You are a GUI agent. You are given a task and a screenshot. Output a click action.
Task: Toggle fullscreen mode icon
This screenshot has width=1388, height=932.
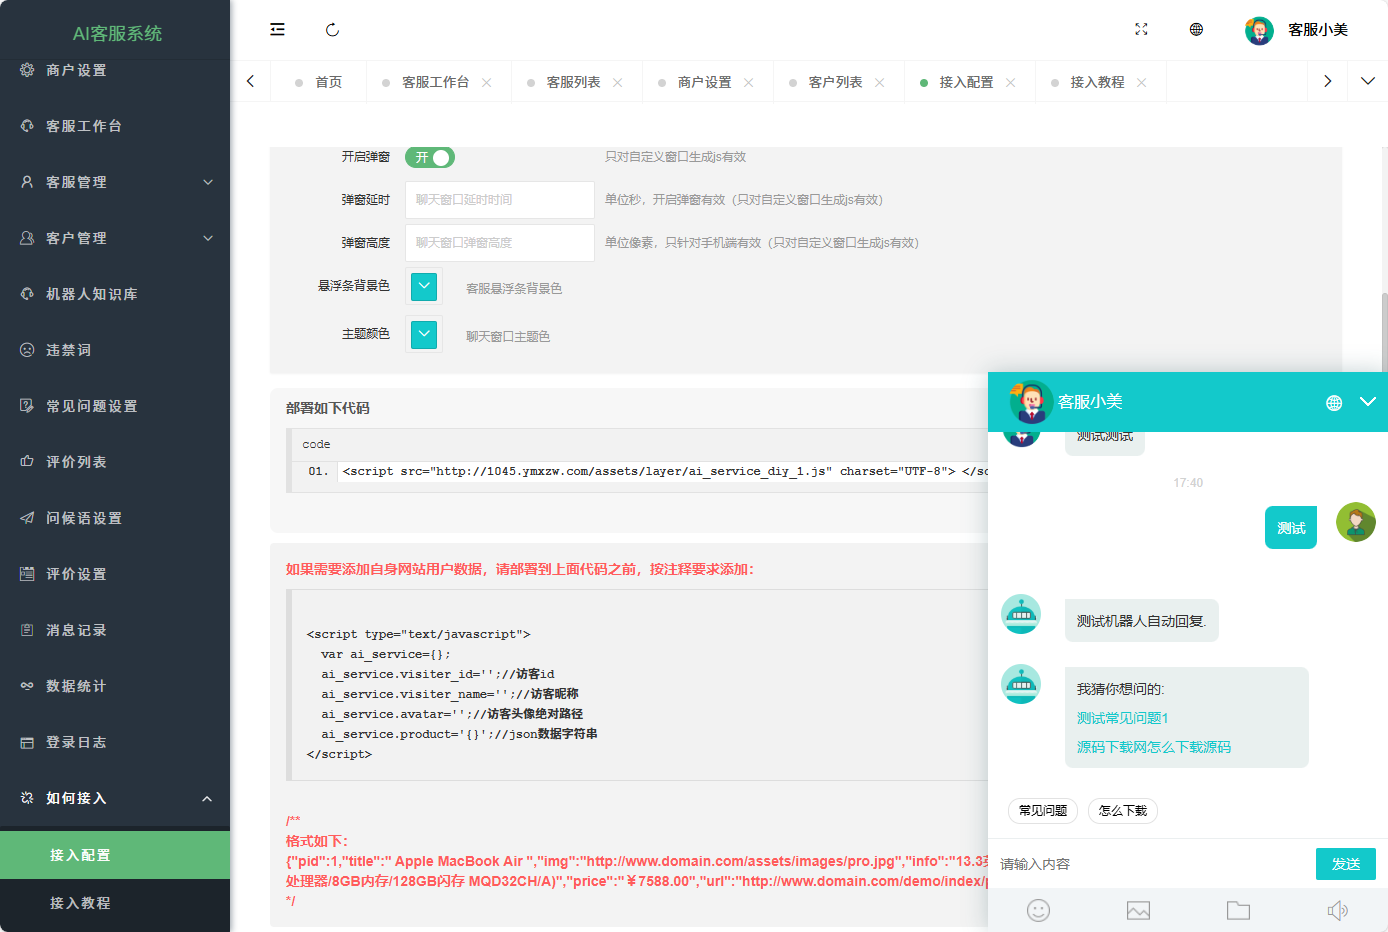1141,29
